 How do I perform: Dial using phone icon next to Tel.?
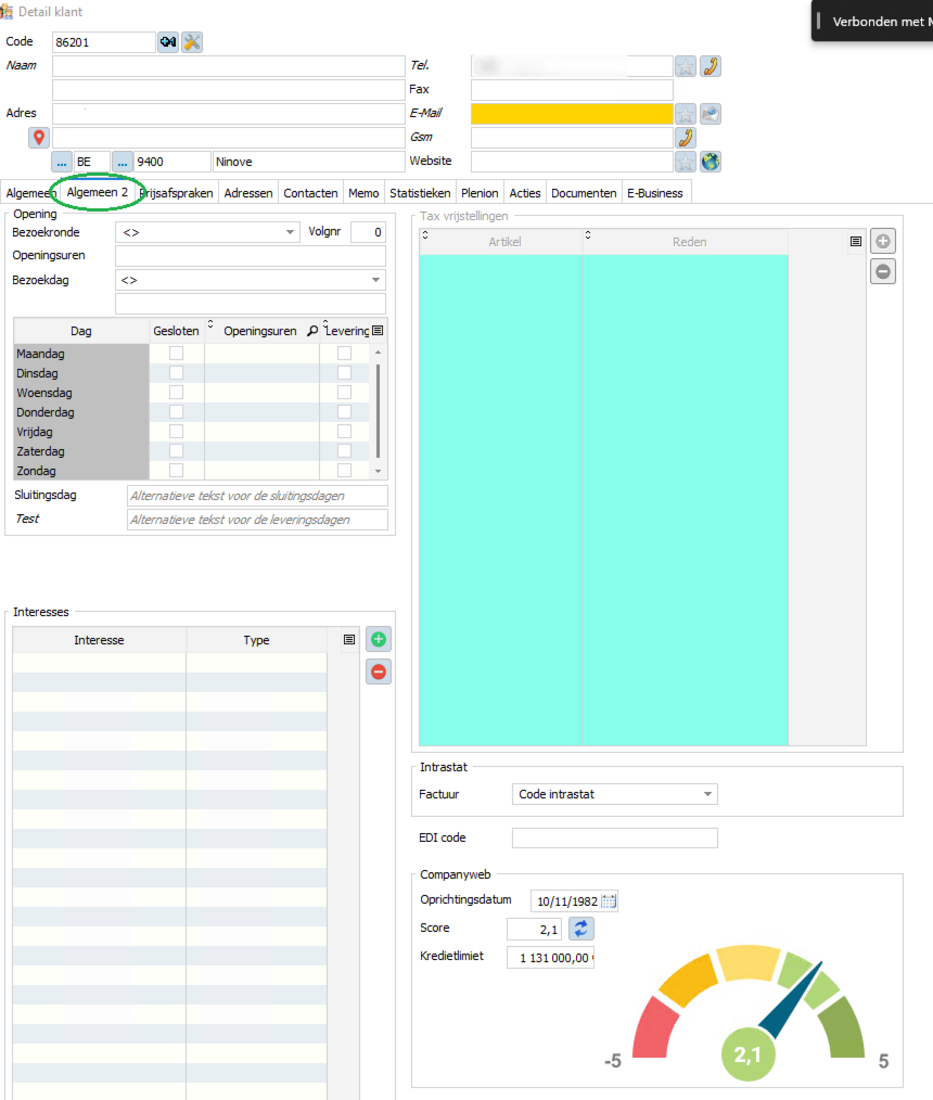click(x=710, y=67)
